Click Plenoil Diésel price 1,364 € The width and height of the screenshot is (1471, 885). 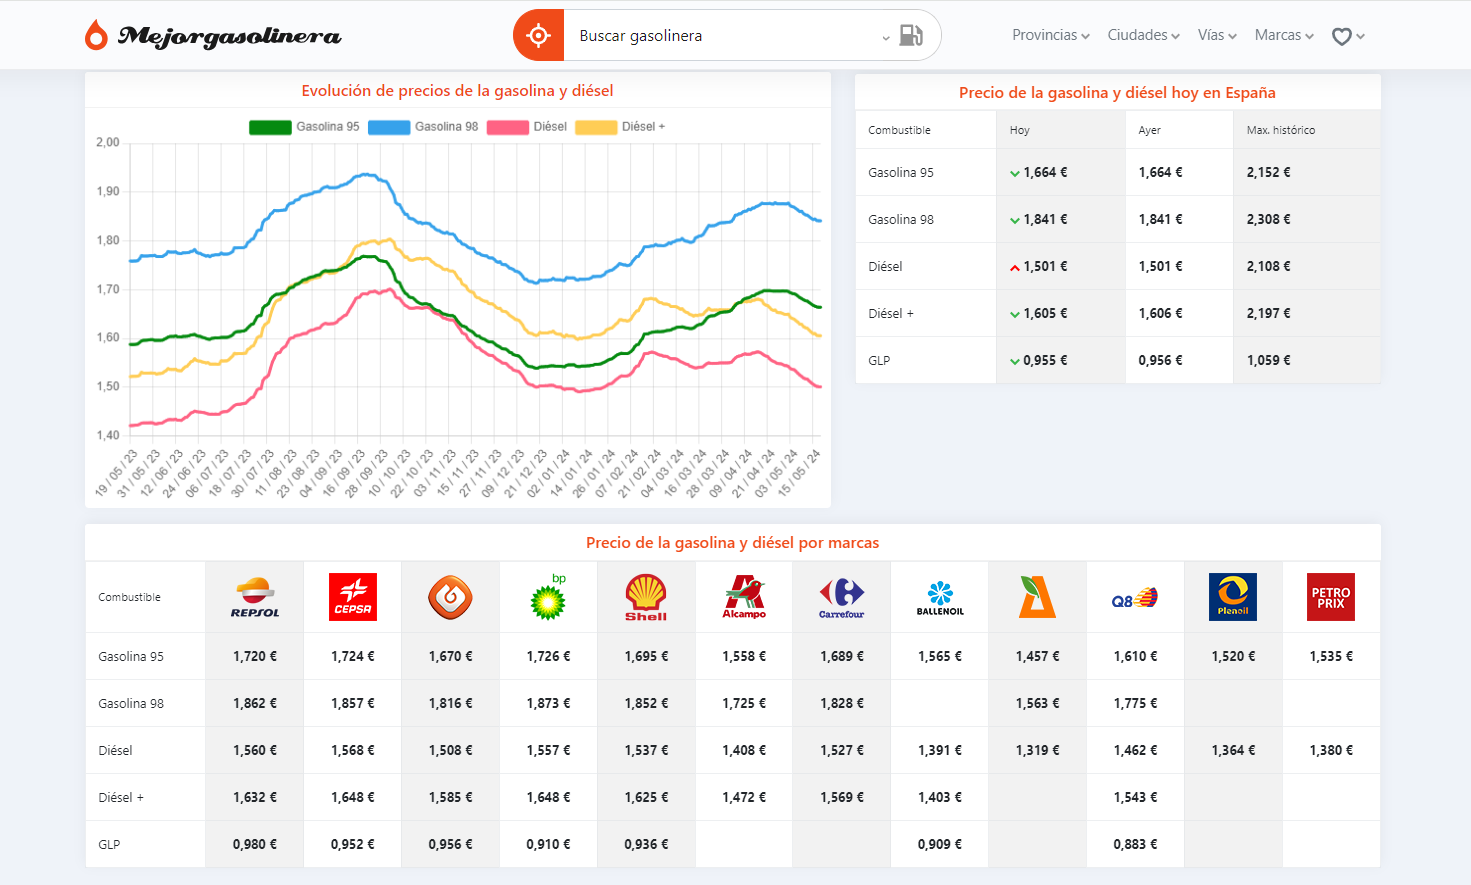pyautogui.click(x=1233, y=751)
